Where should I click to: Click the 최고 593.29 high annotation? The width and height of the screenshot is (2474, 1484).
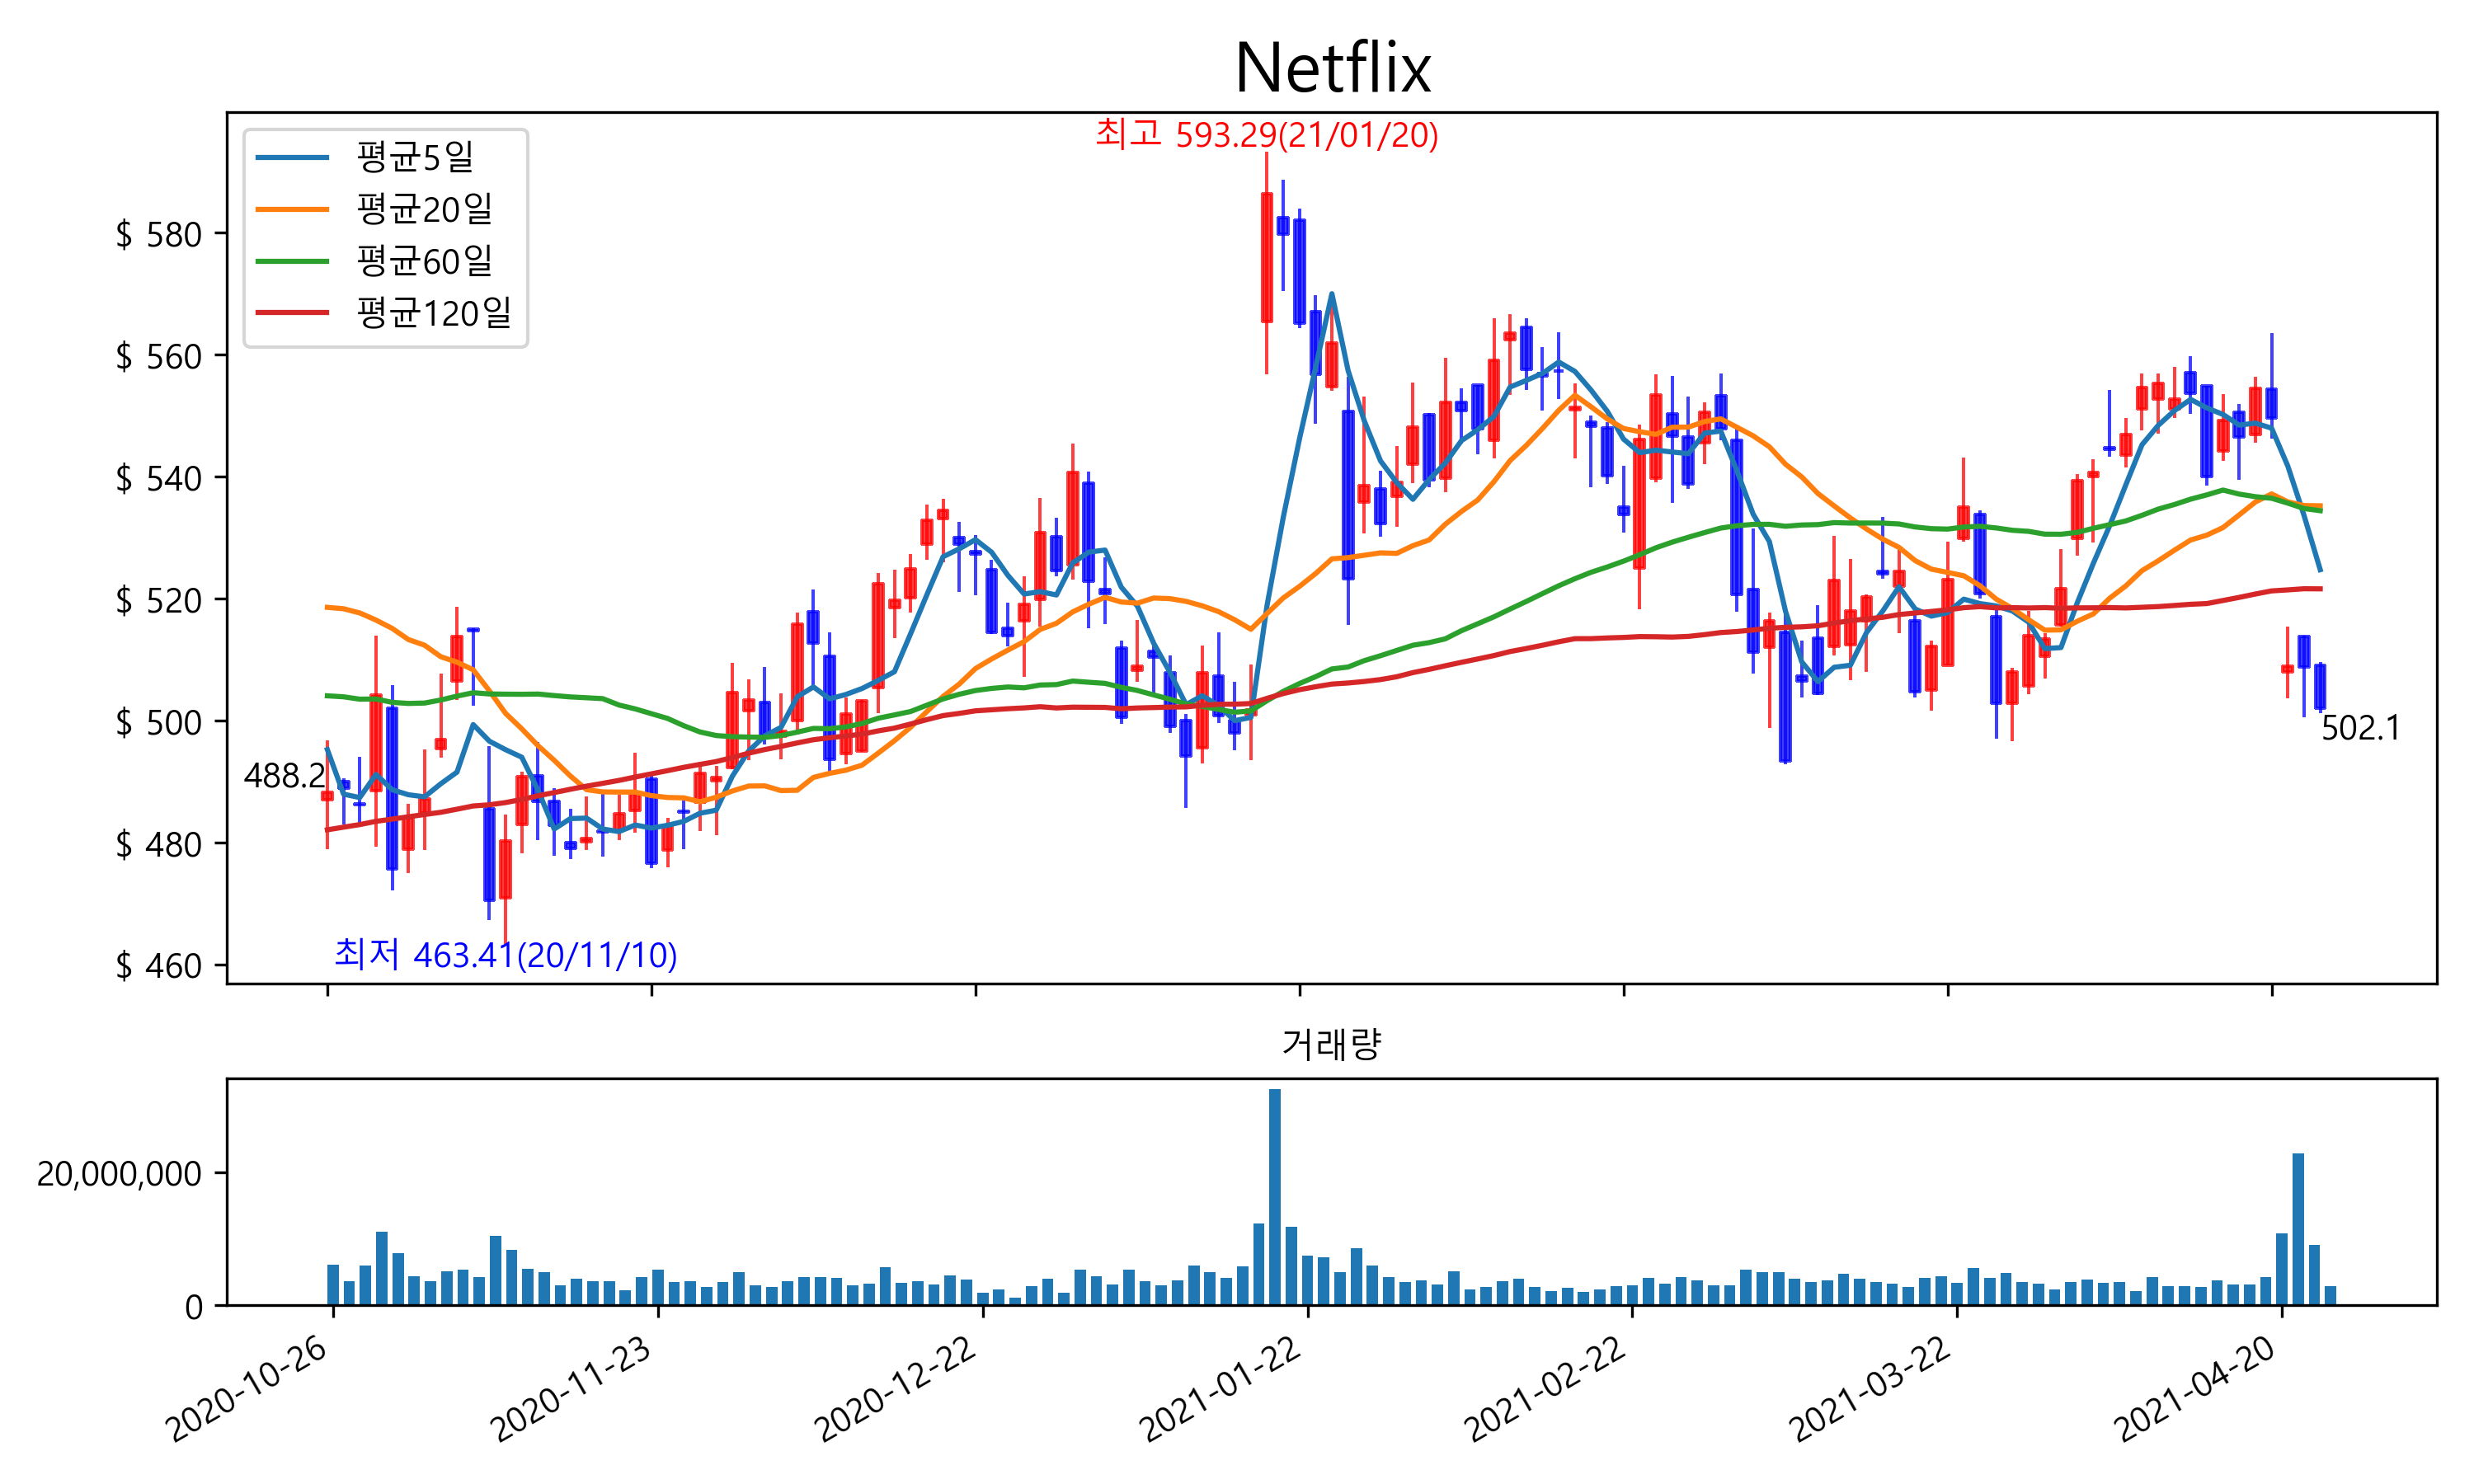click(1266, 134)
